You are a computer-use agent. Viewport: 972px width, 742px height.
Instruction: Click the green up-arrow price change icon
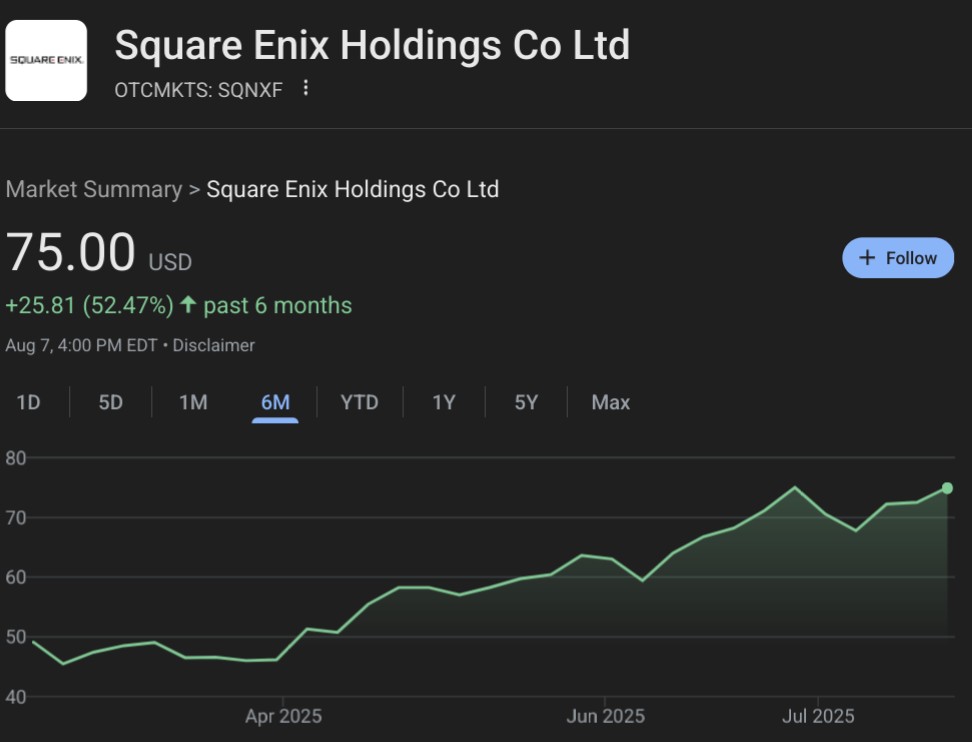(x=188, y=304)
